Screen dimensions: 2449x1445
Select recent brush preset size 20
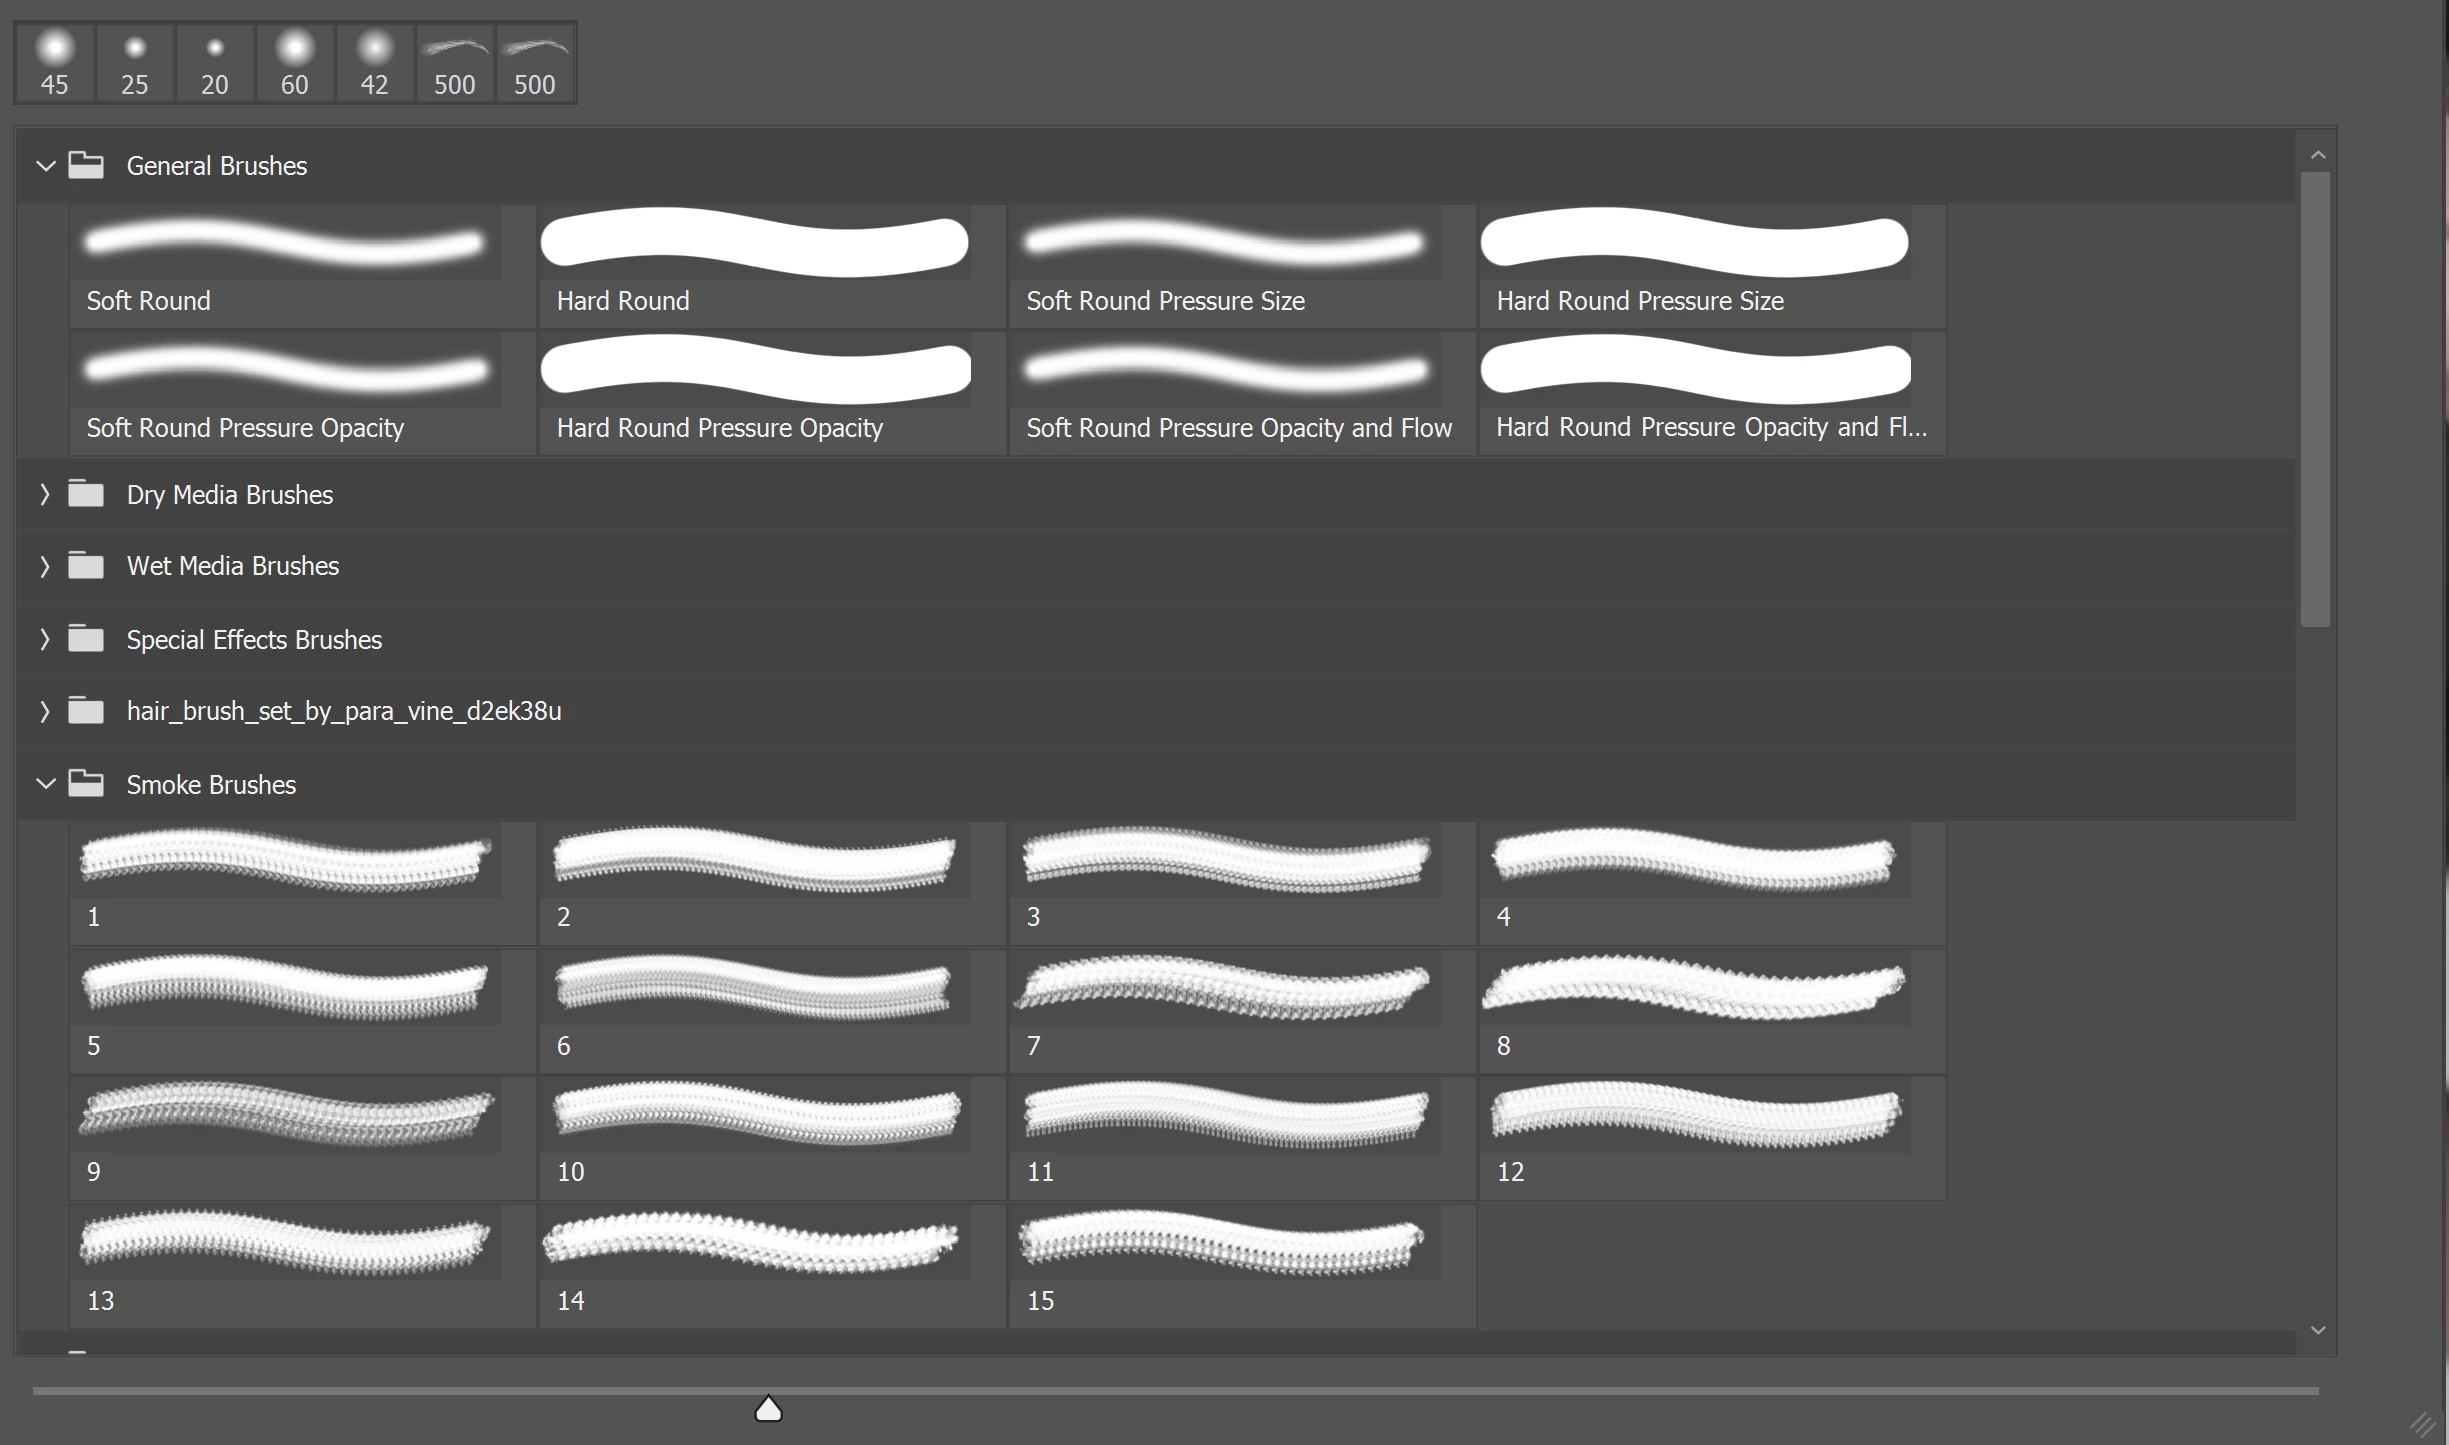[x=215, y=63]
